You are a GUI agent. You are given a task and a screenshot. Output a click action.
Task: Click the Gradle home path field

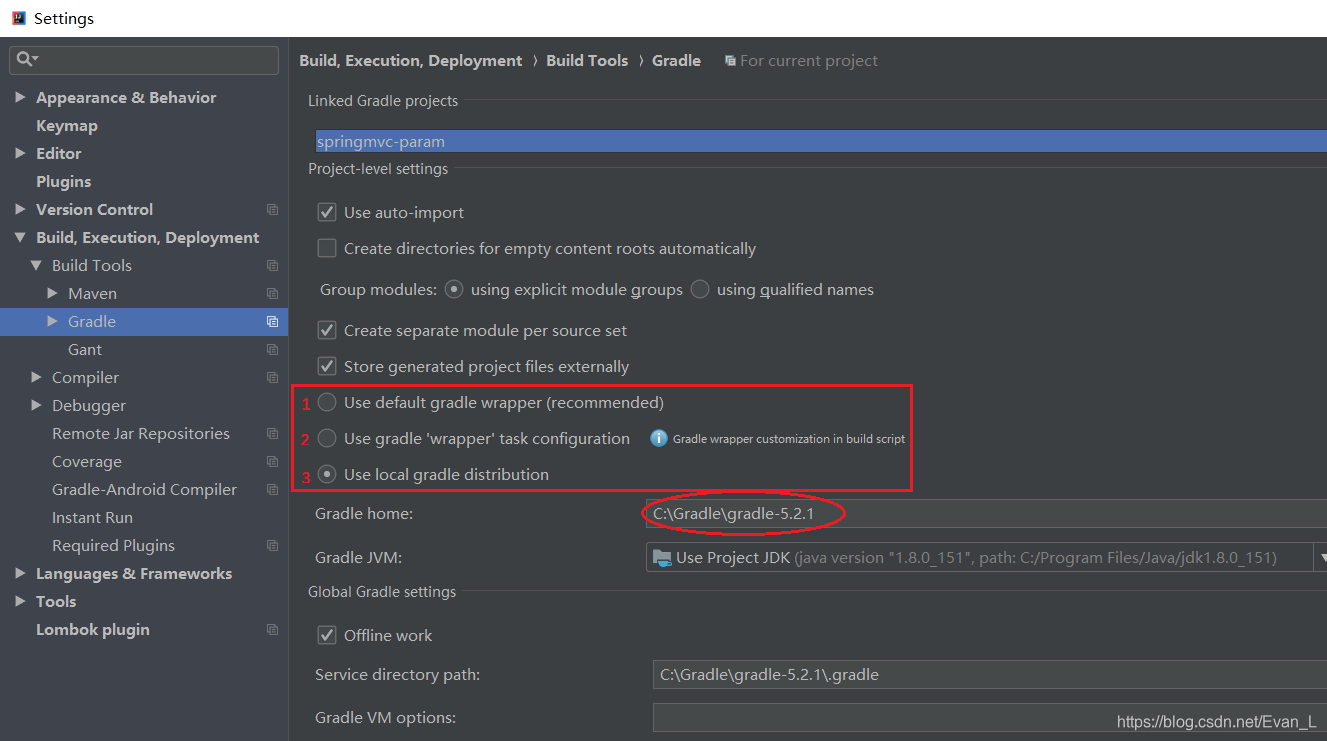(x=986, y=513)
